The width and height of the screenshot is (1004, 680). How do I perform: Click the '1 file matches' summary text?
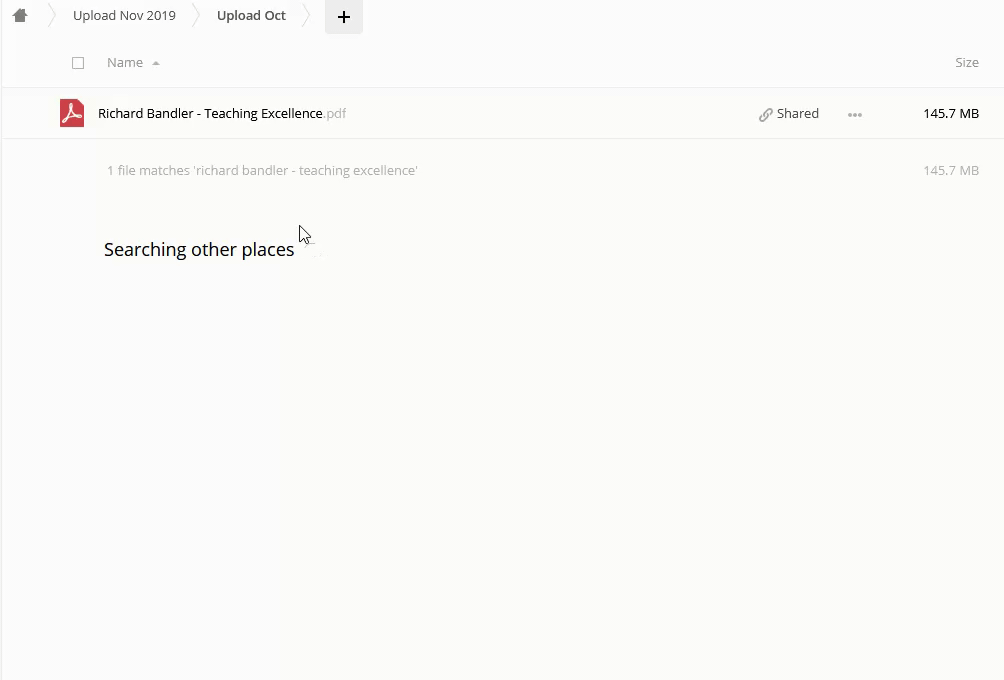pyautogui.click(x=262, y=171)
